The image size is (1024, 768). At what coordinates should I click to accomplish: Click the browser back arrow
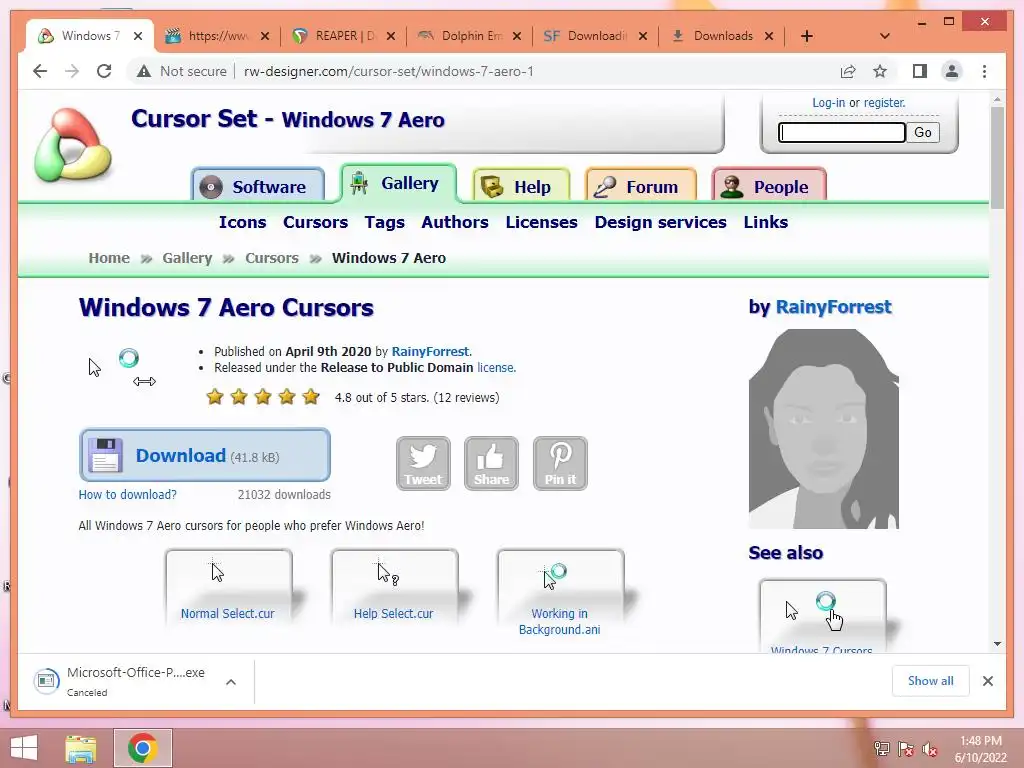point(40,71)
